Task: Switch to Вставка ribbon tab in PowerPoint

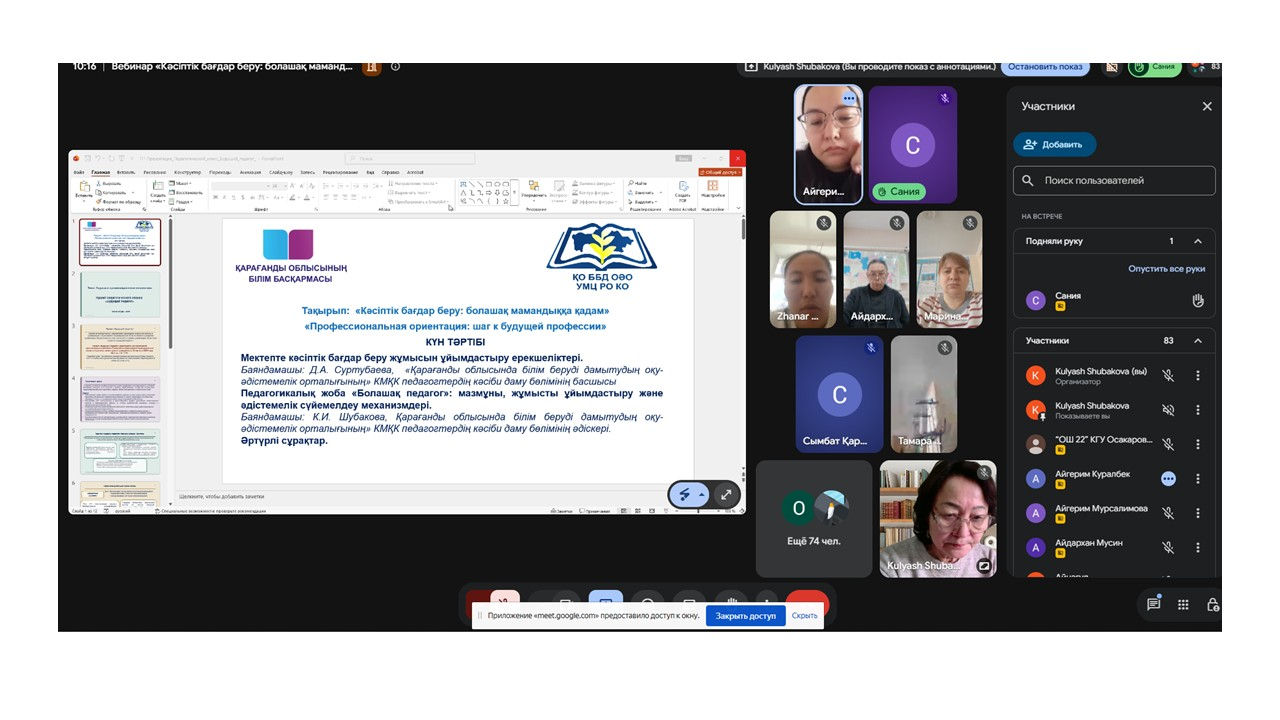Action: (126, 172)
